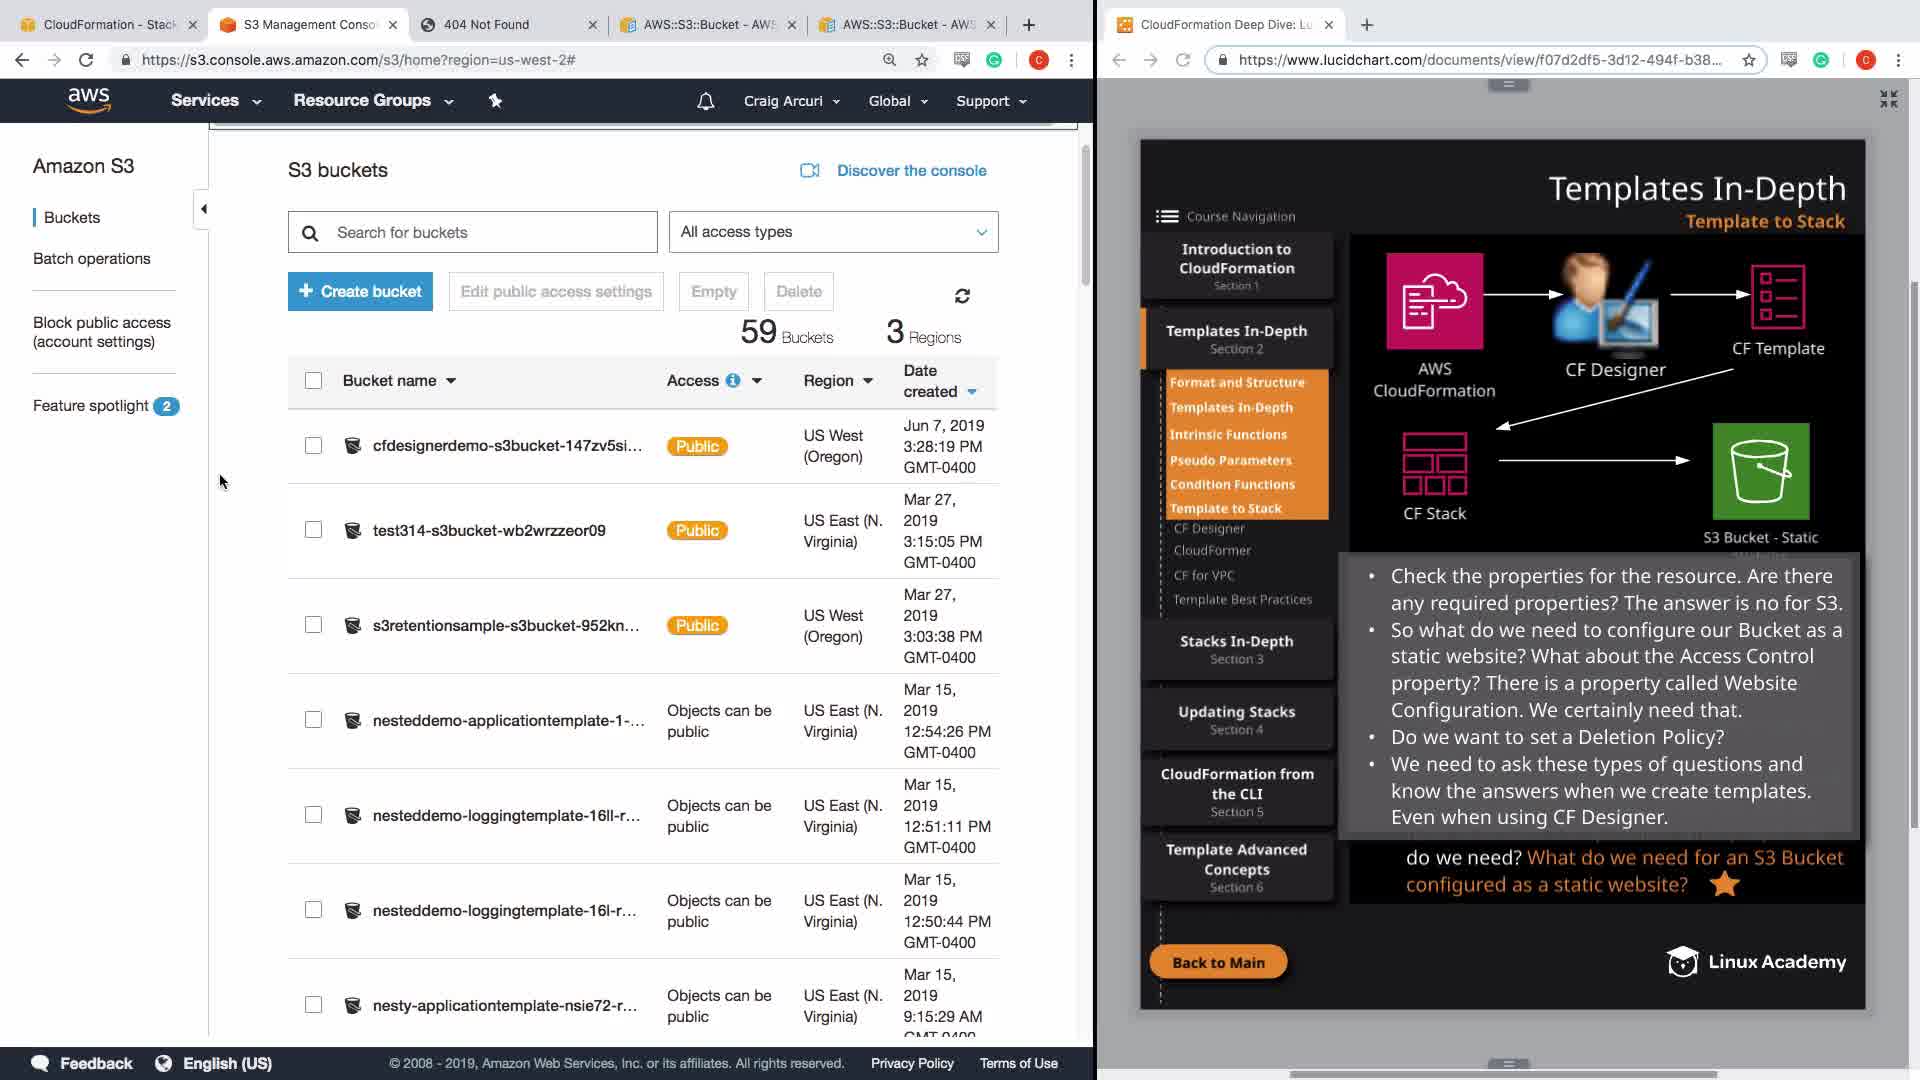Click the AWS logo home icon
Viewport: 1920px width, 1080px height.
pyautogui.click(x=89, y=100)
